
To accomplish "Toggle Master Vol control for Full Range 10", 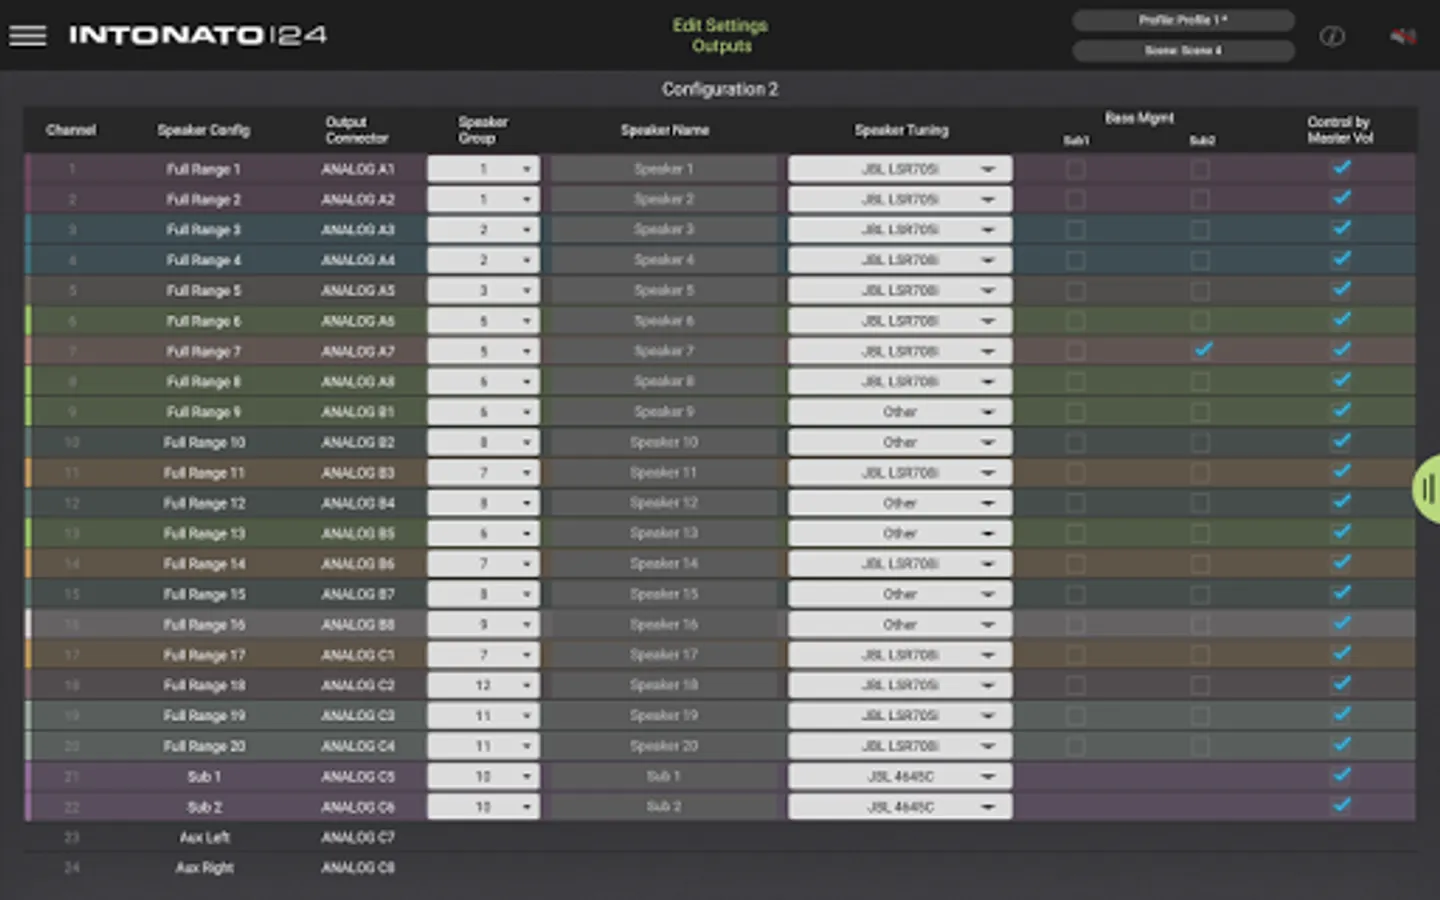I will (1342, 441).
